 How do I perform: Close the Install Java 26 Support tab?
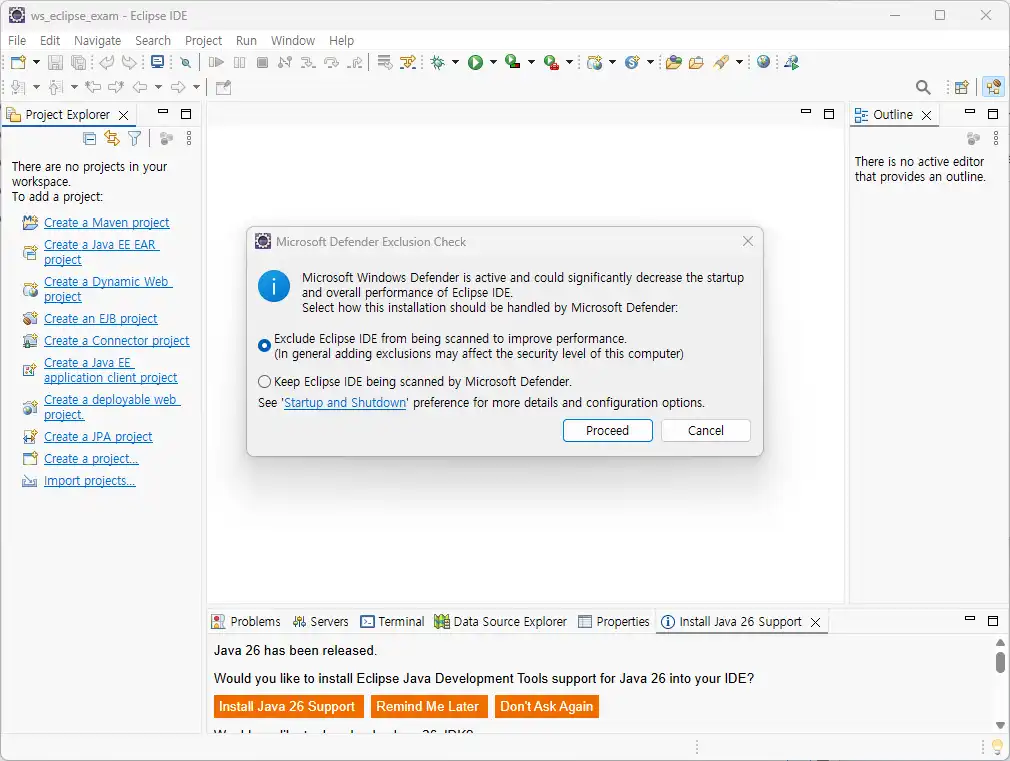[x=815, y=622]
